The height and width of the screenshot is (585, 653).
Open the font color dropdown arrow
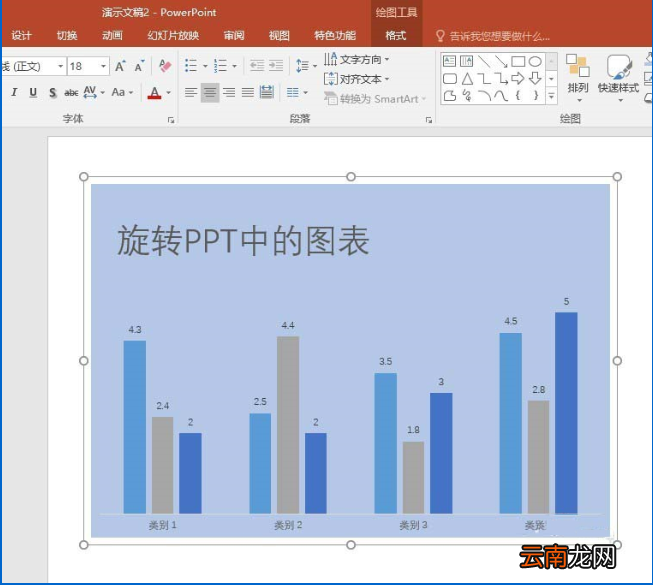(169, 92)
